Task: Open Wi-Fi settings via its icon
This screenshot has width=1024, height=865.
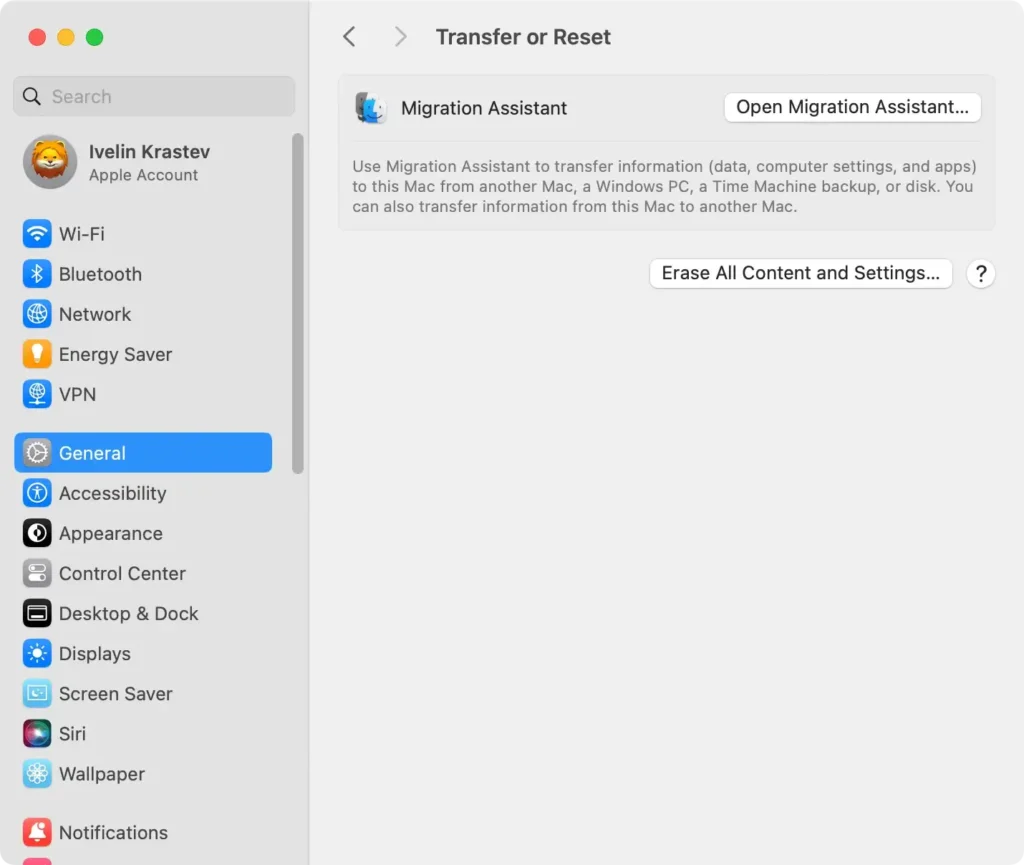Action: coord(37,234)
